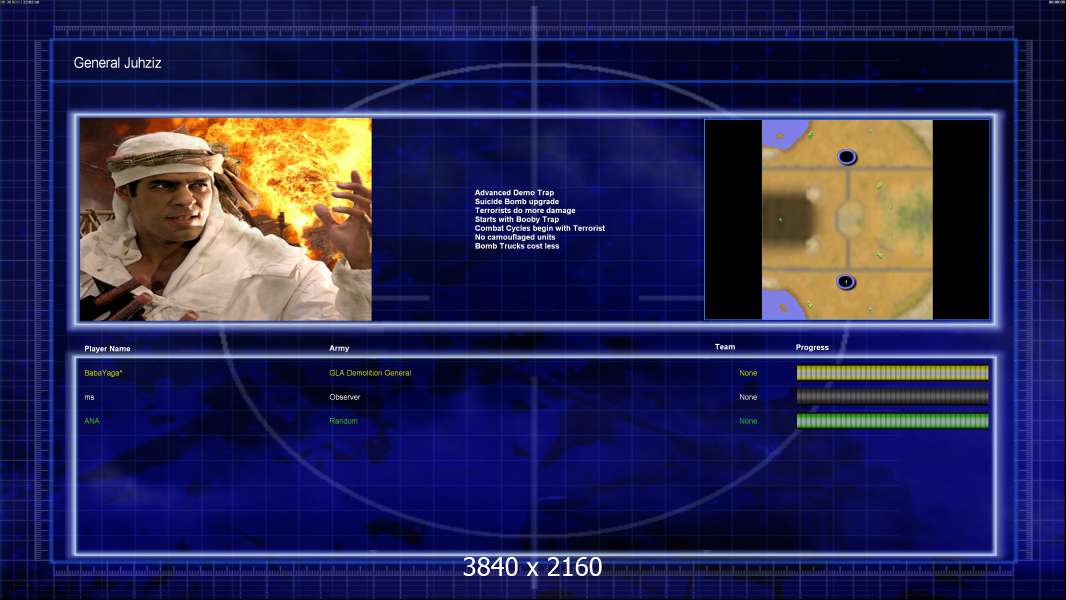Click 'Terrorists do more damage' text
Screen dimensions: 1066x600
pyautogui.click(x=525, y=210)
